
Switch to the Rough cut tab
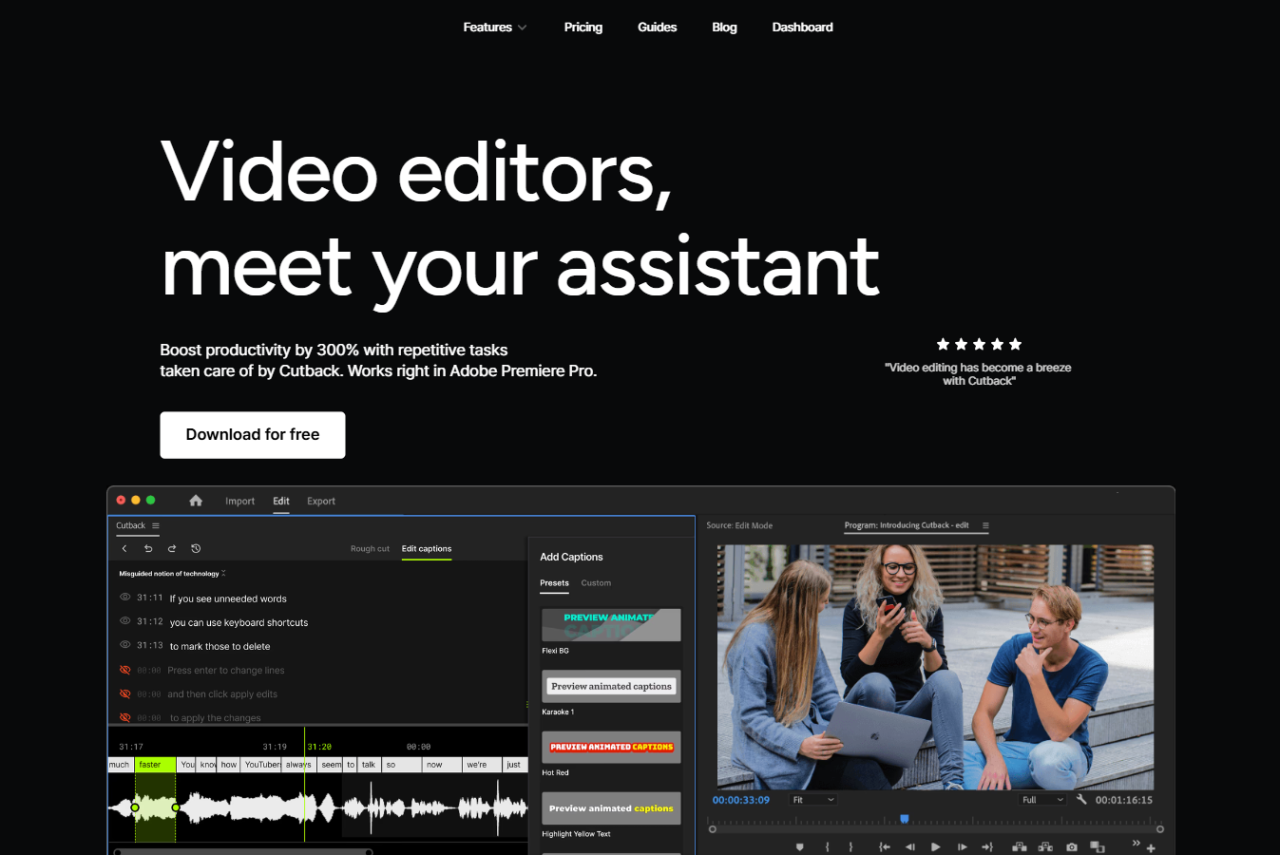click(x=370, y=549)
